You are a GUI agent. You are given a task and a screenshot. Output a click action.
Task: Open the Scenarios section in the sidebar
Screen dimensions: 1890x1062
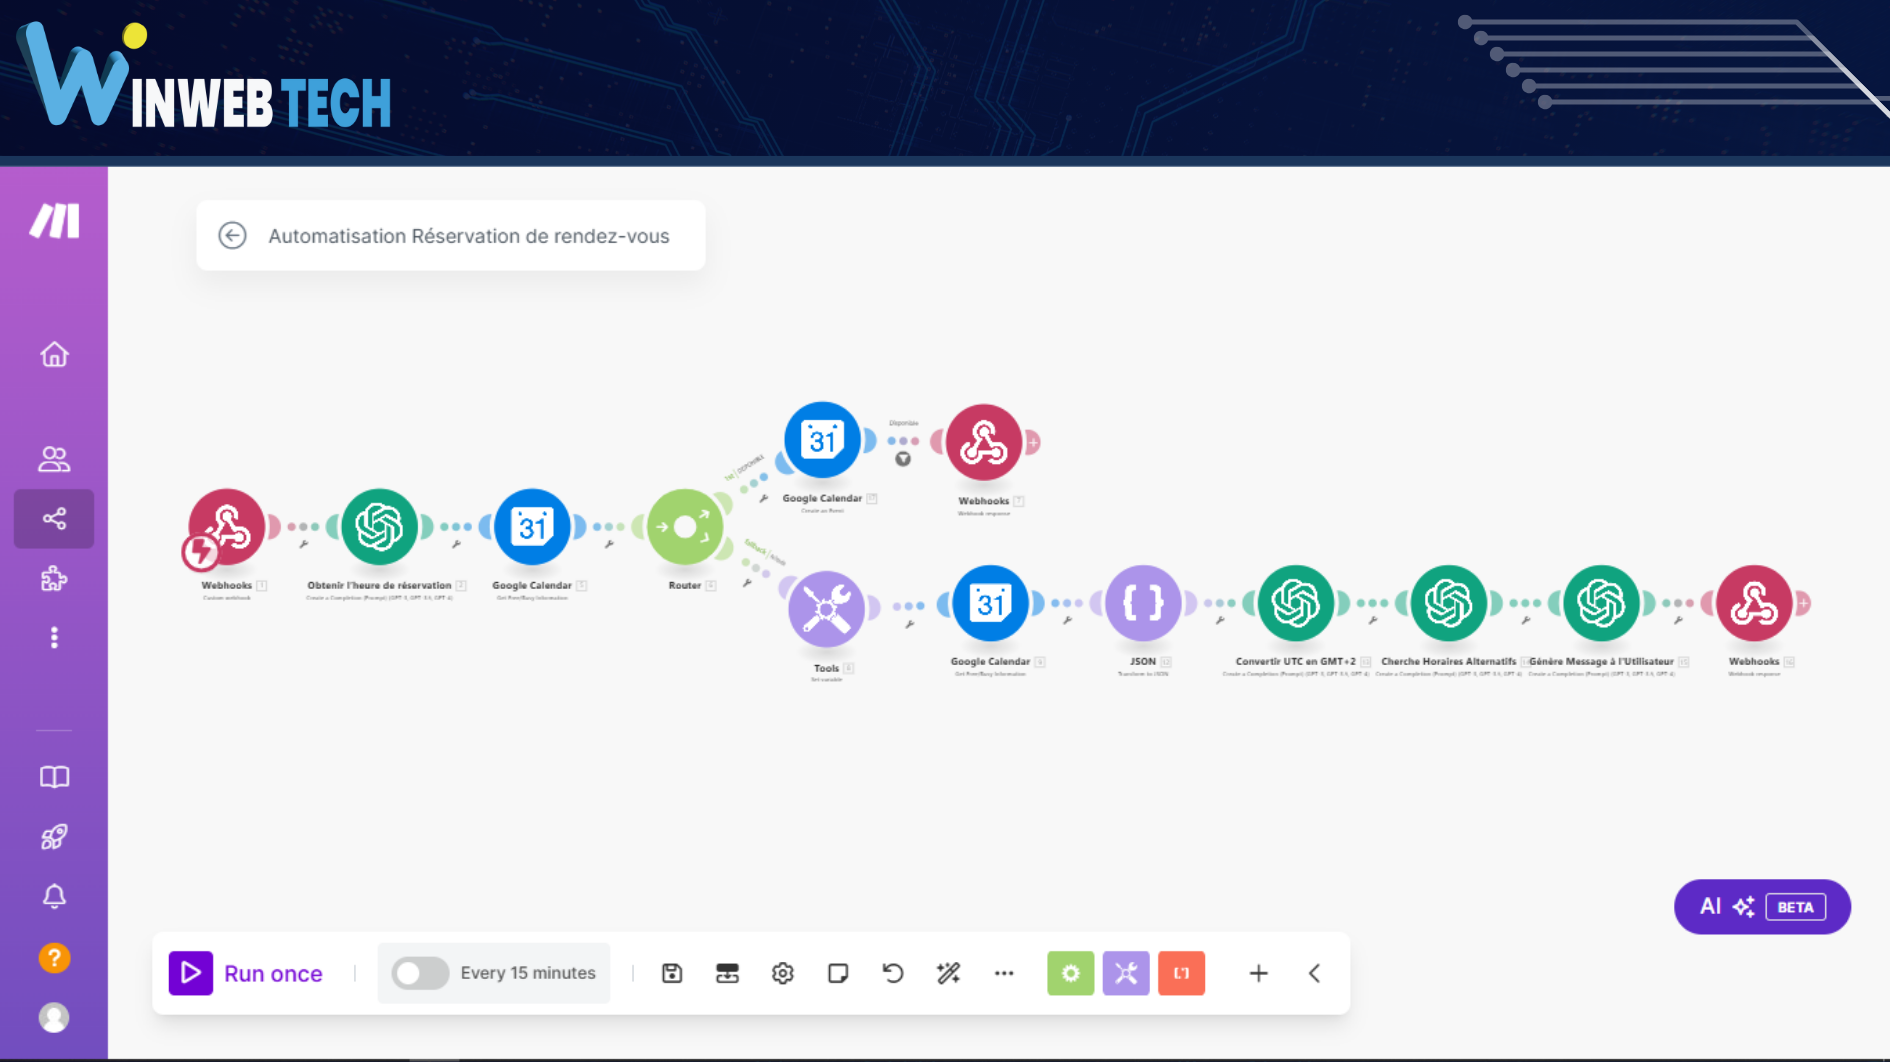click(54, 518)
